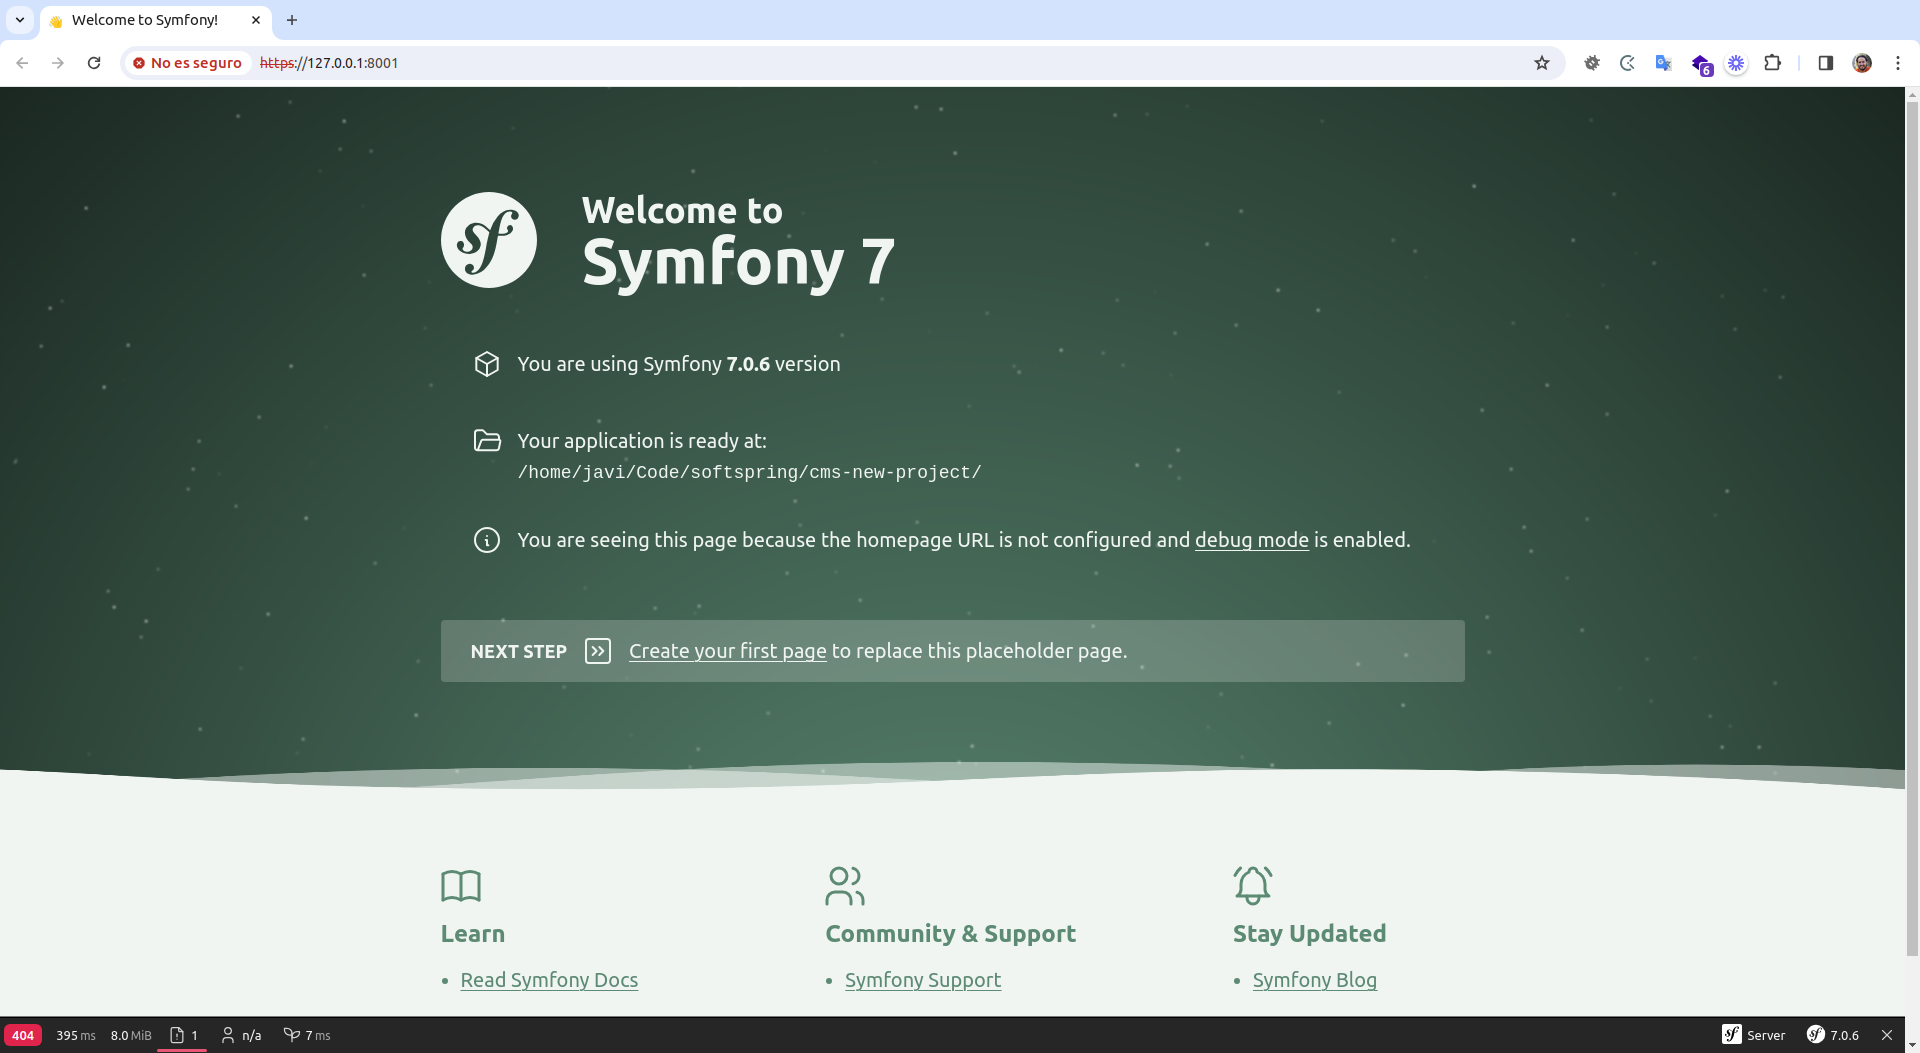Screen dimensions: 1920x1053
Task: Open the debug mode link
Action: tap(1251, 540)
